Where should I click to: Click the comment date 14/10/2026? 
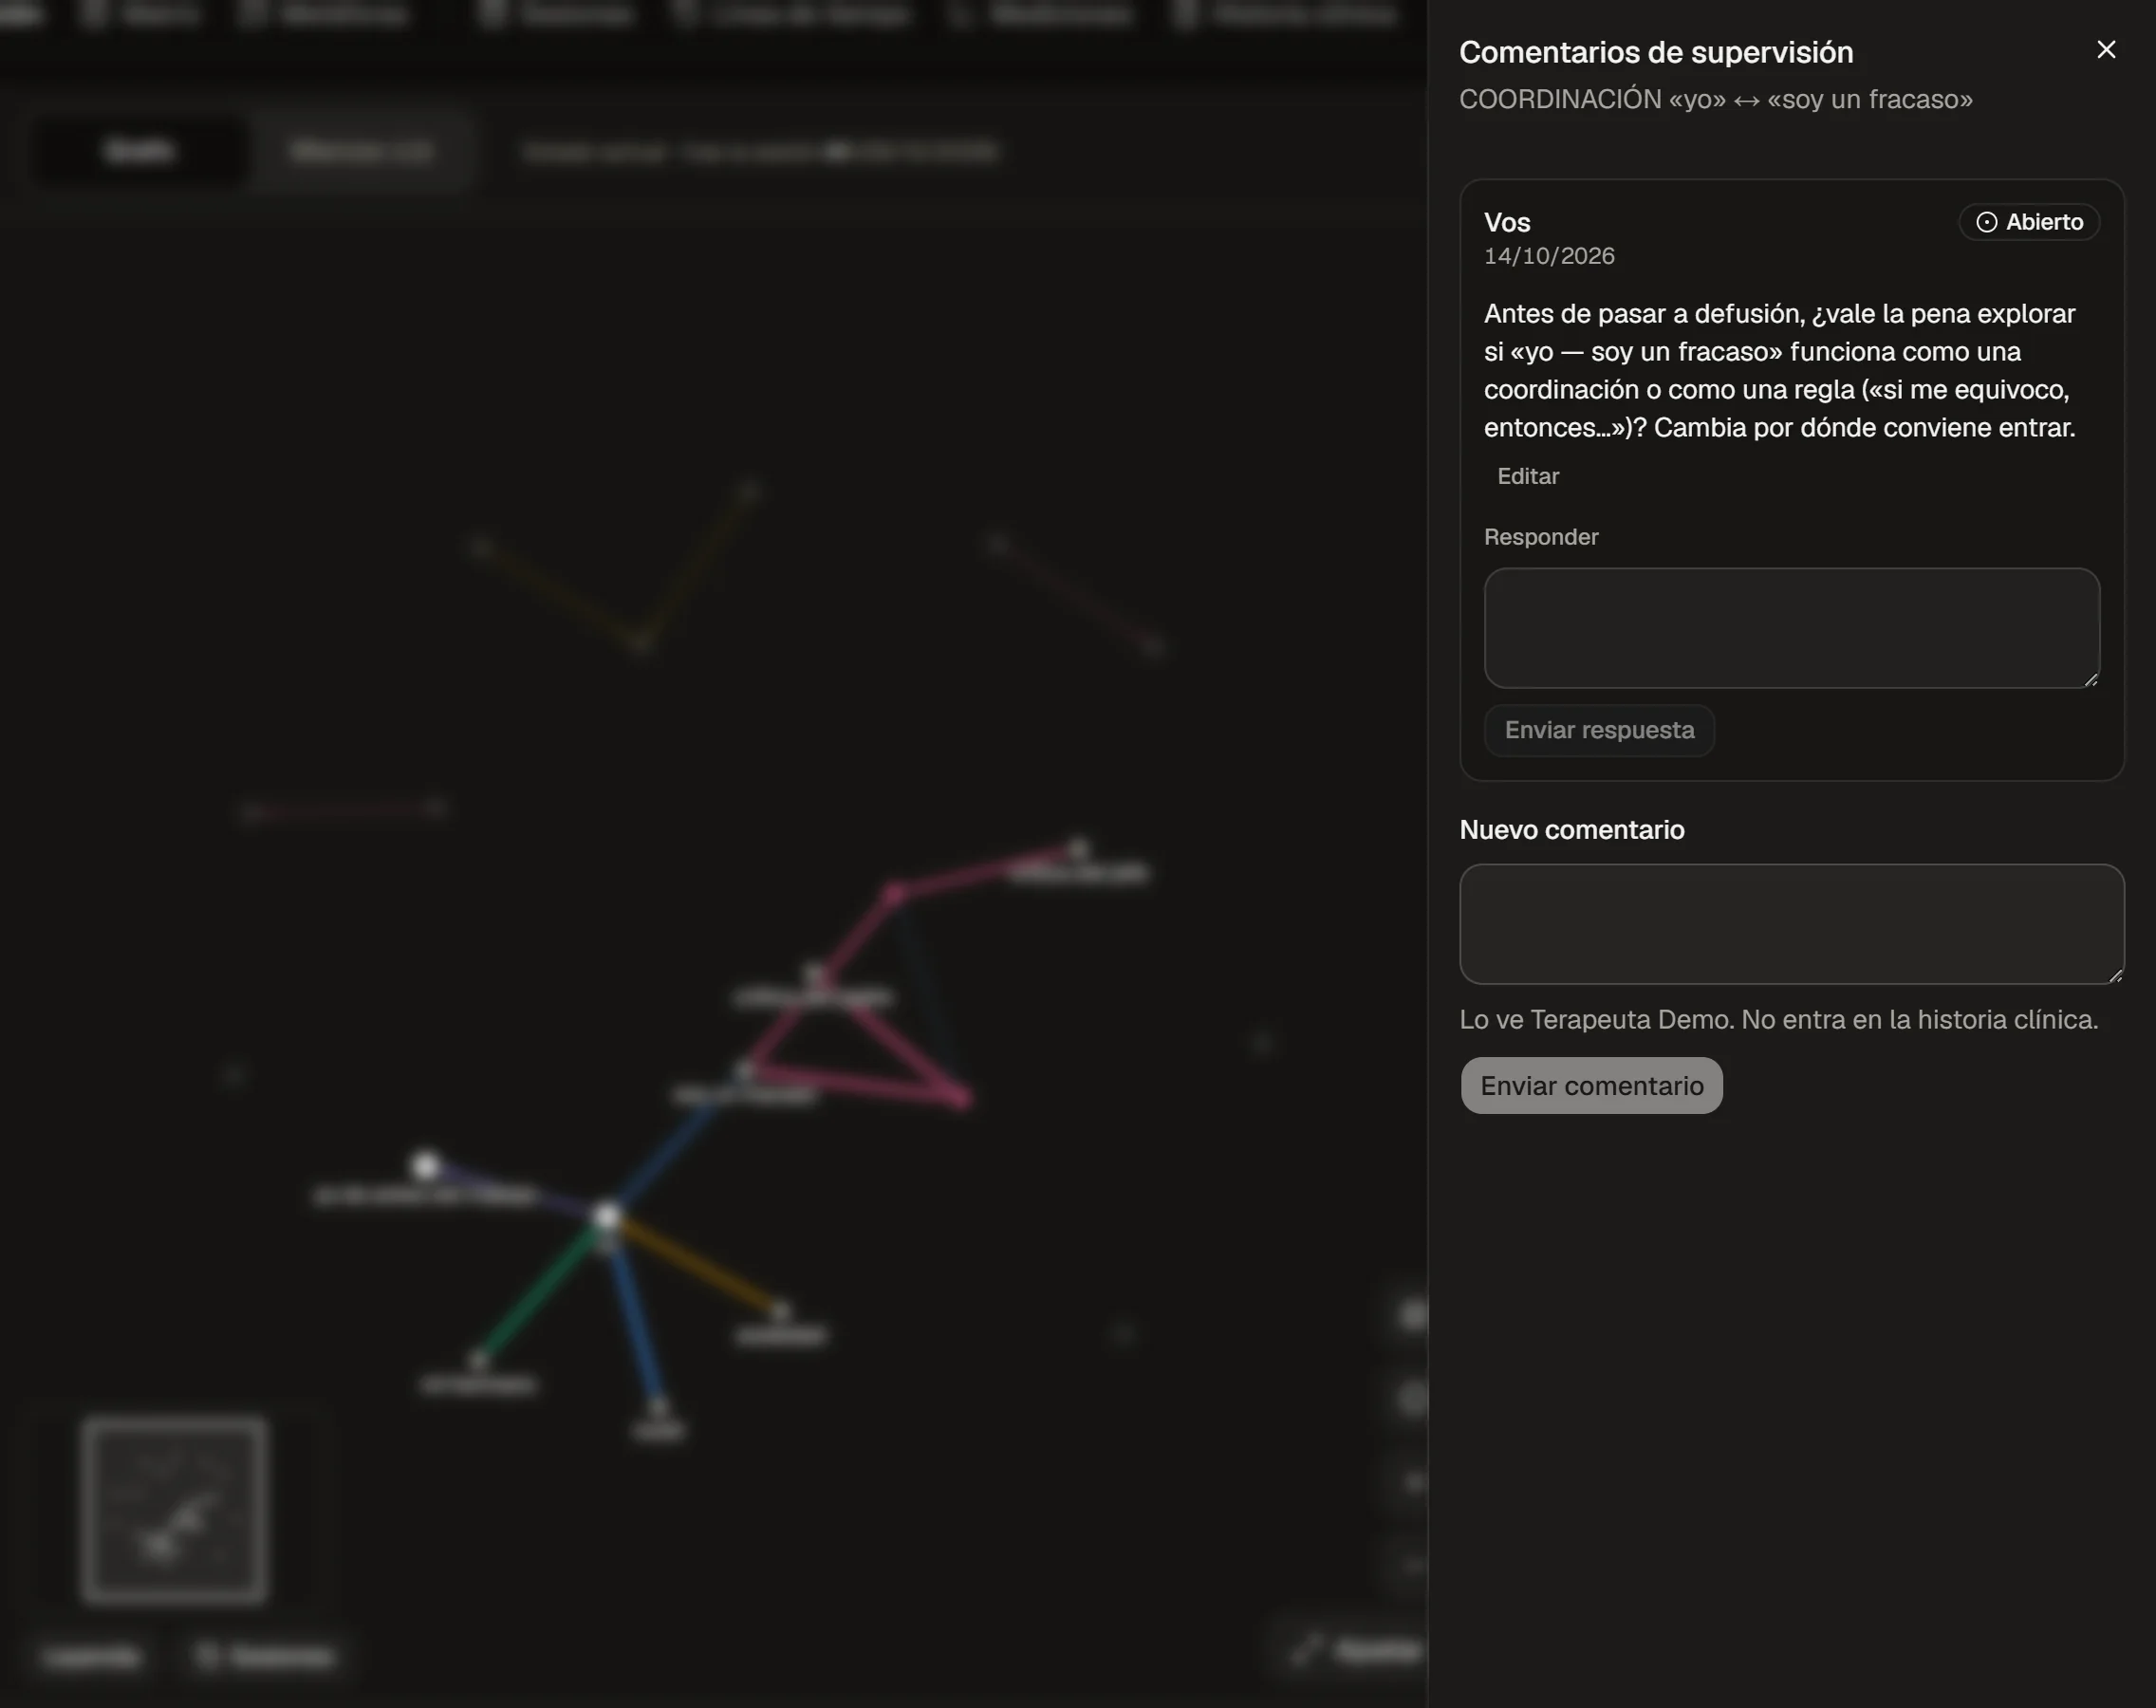(1549, 256)
